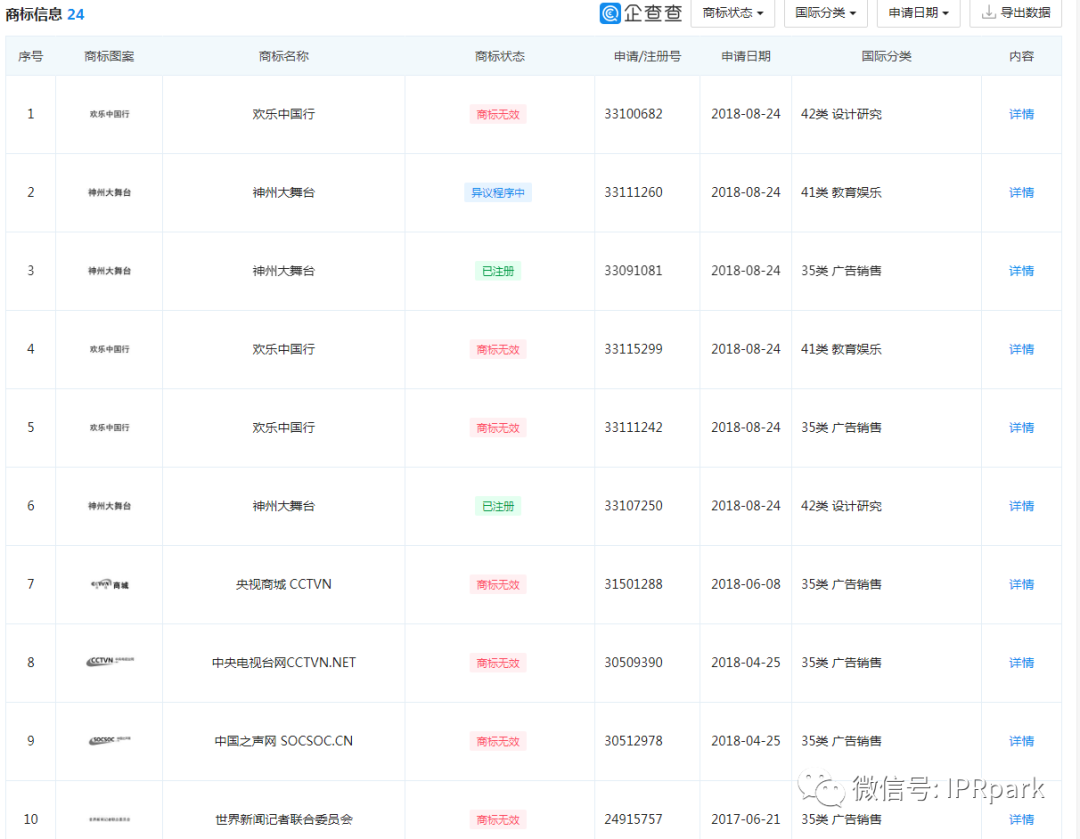Select registration number 31501288
This screenshot has height=839, width=1080.
click(x=633, y=585)
